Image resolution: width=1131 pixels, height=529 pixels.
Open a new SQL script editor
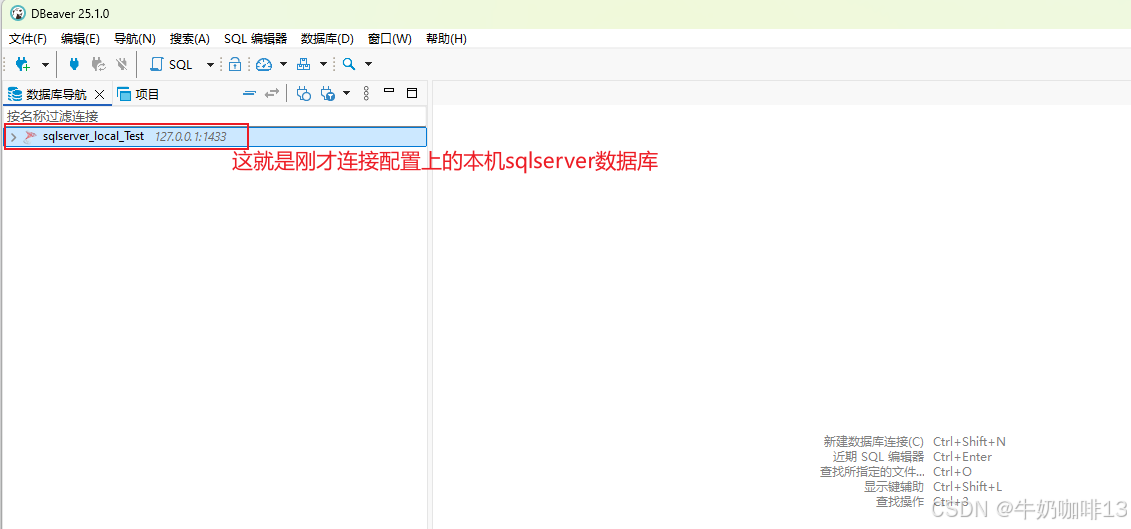pos(172,64)
